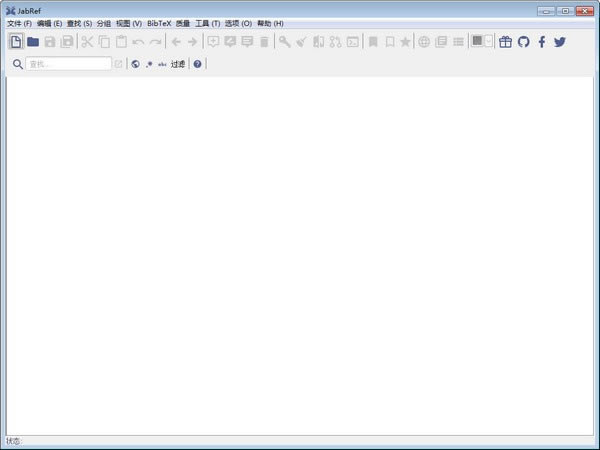The height and width of the screenshot is (450, 600).
Task: Expand the 选项 (O) menu
Action: pos(239,23)
